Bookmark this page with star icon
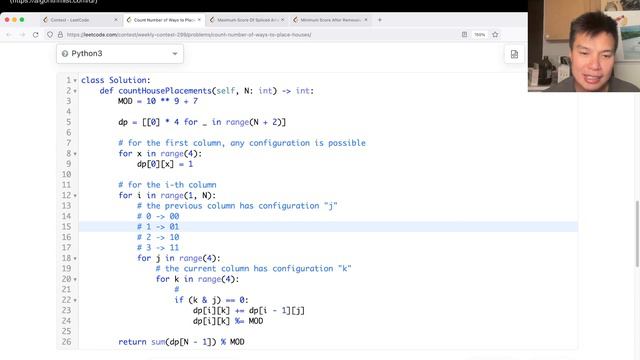This screenshot has width=640, height=360. point(495,35)
